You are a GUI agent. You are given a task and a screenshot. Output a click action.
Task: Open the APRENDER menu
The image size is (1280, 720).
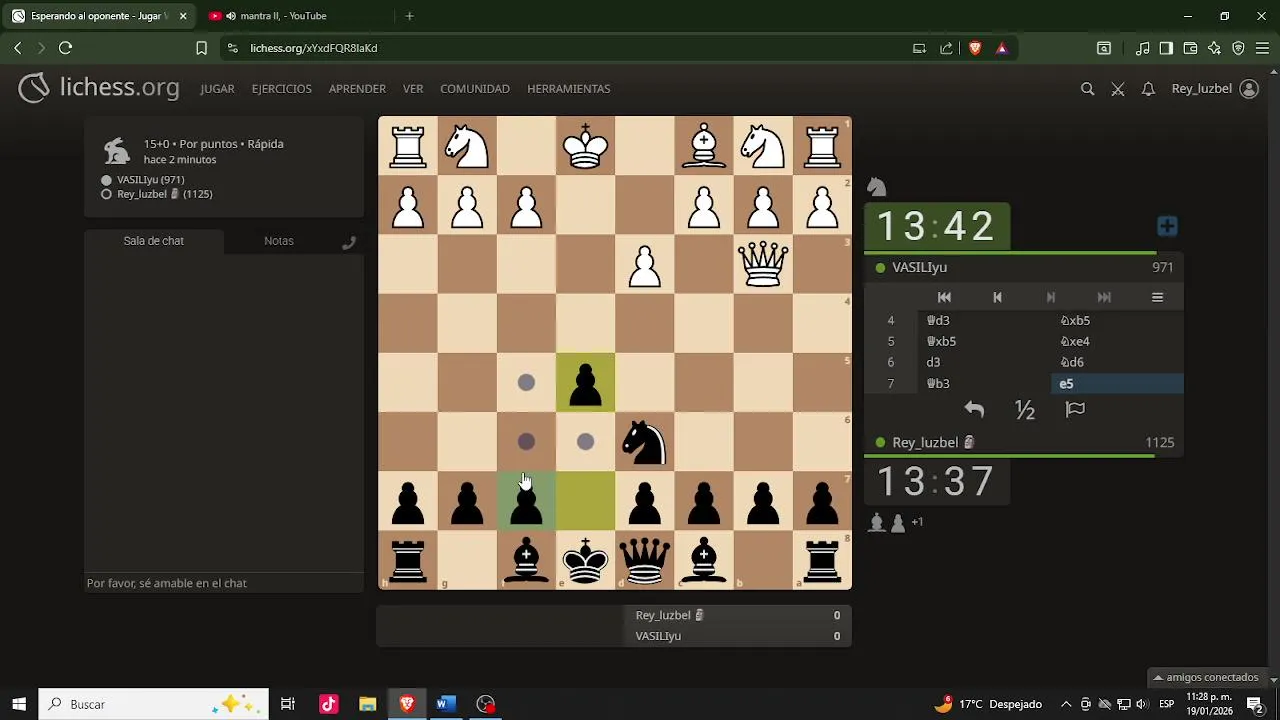pos(357,89)
